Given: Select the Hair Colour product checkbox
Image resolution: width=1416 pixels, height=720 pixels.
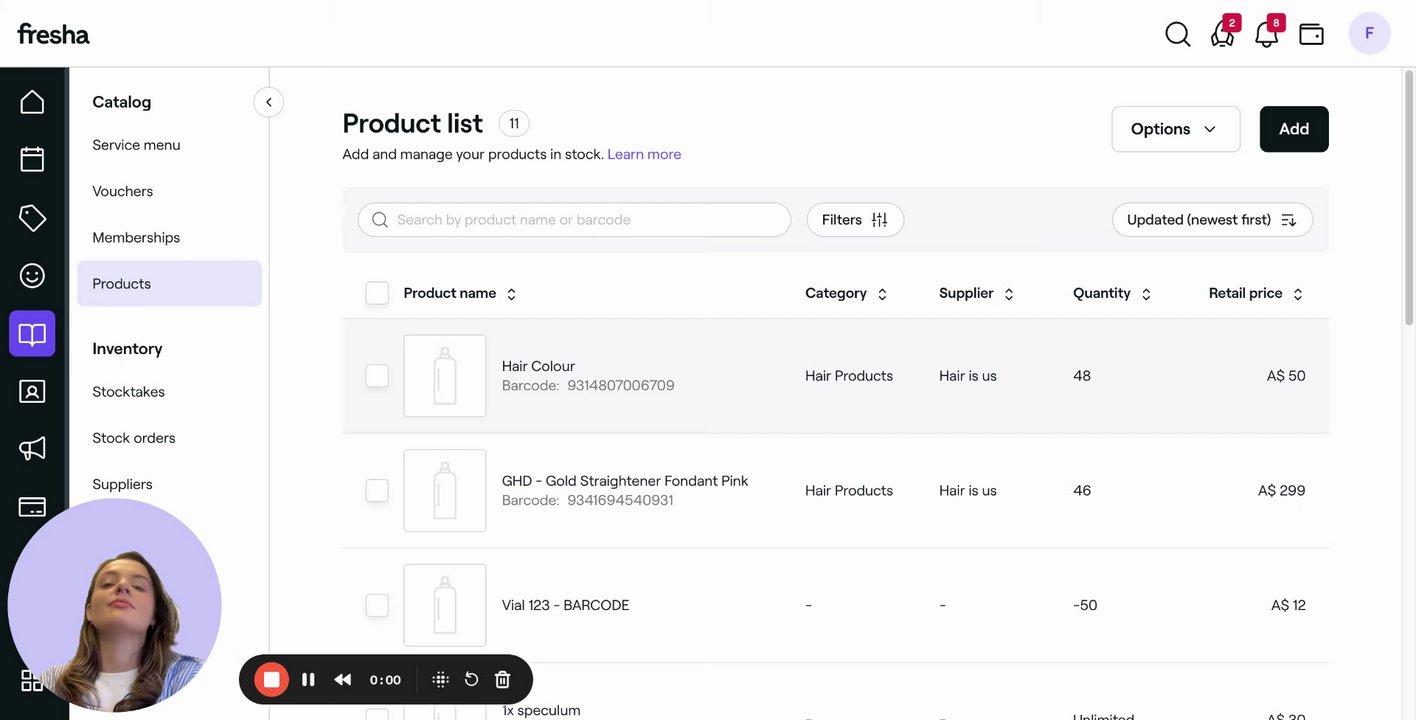Looking at the screenshot, I should point(377,376).
